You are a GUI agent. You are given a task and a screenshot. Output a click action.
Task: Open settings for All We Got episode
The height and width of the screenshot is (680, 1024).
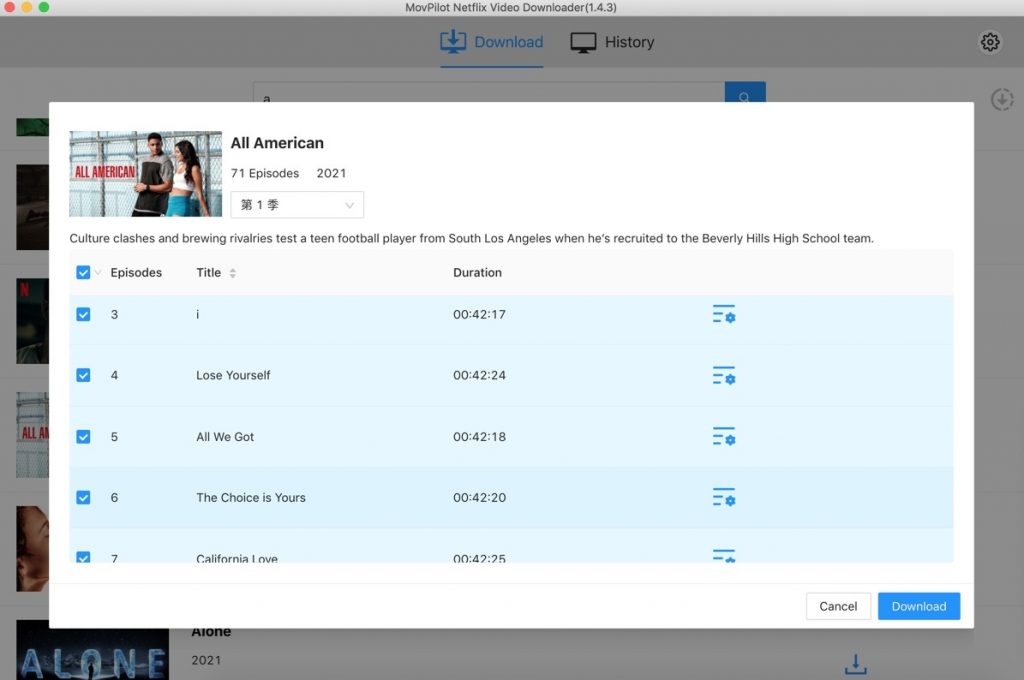click(x=724, y=436)
